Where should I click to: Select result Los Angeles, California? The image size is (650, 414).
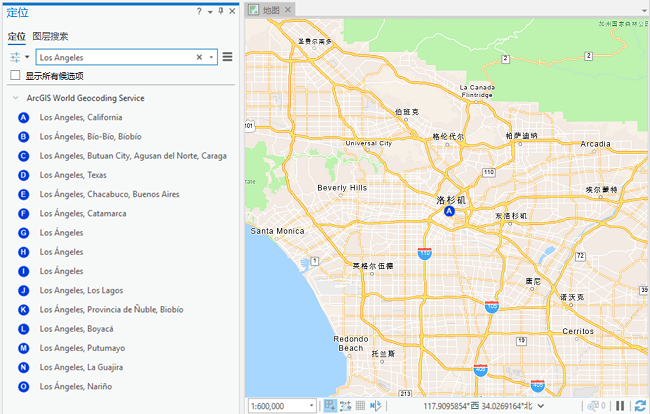(x=81, y=118)
